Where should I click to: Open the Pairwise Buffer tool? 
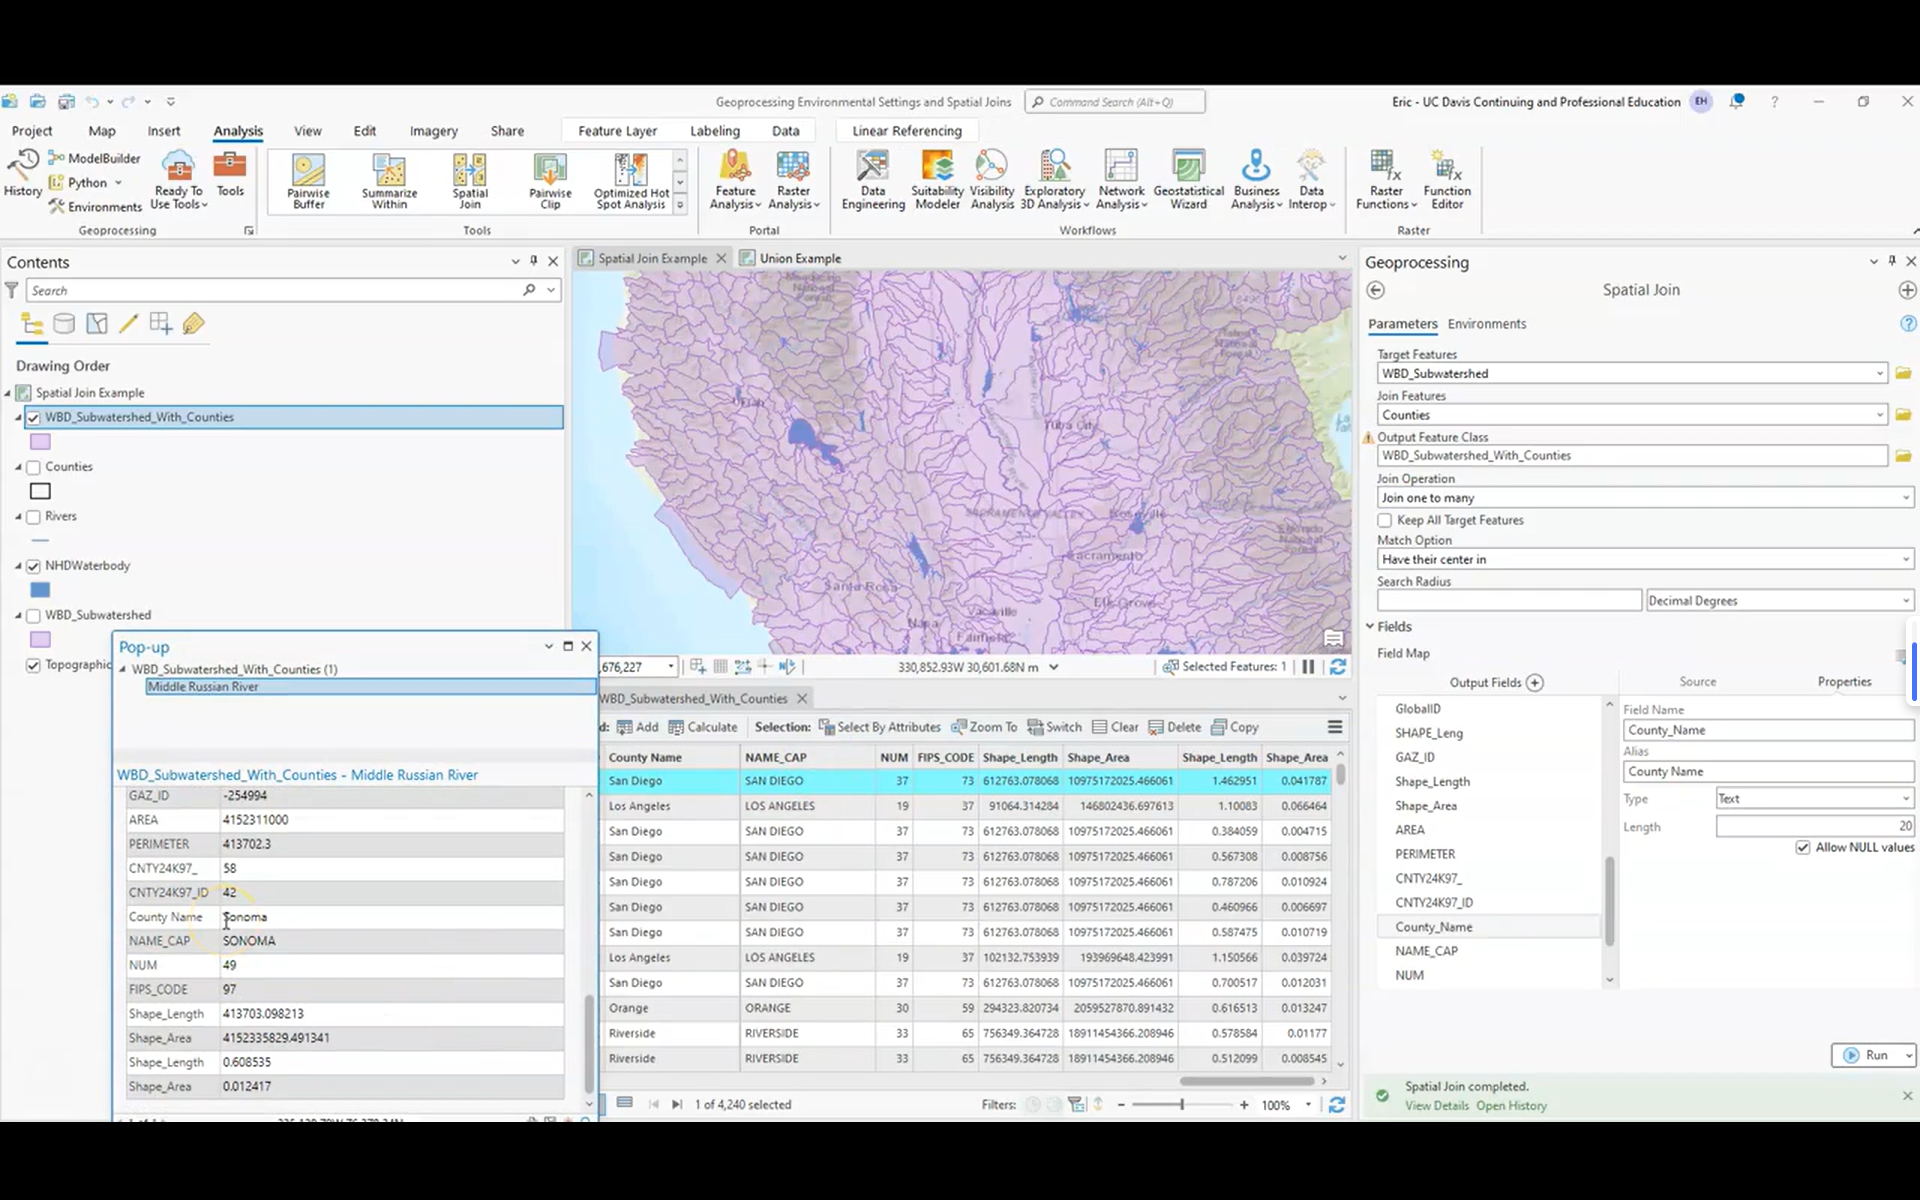click(308, 181)
